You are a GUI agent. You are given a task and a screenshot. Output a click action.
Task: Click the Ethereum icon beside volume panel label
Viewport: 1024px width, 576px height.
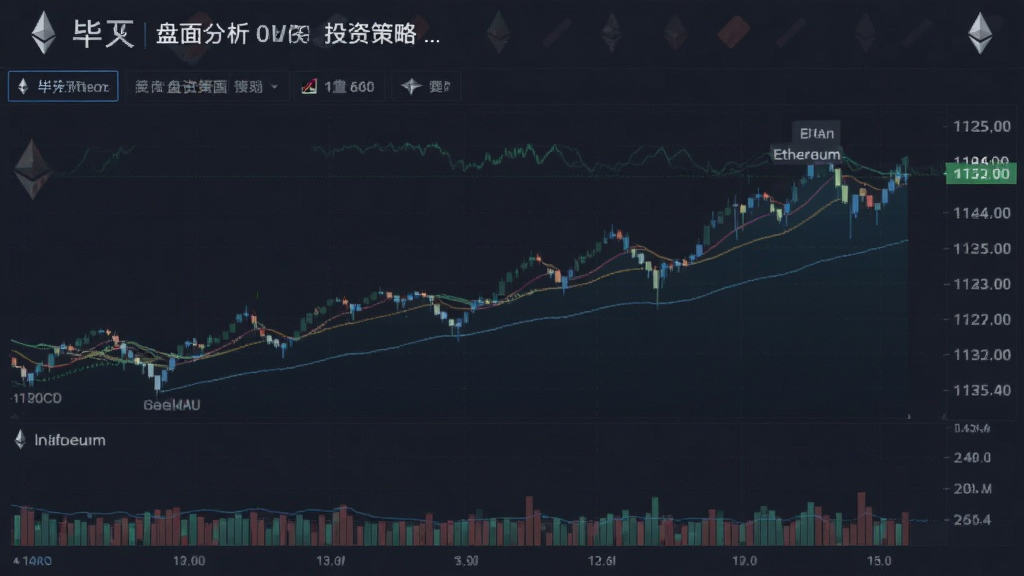coord(20,440)
